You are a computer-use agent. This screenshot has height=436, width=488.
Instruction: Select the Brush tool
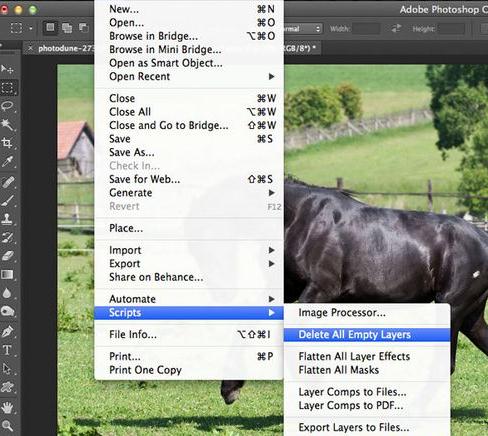(7, 201)
